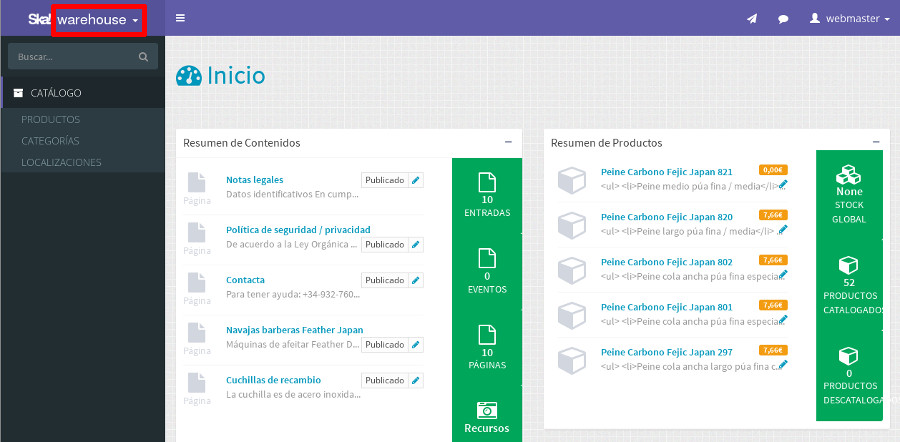
Task: Open Peine Carbono Fejic Japan 821 link
Action: click(666, 172)
